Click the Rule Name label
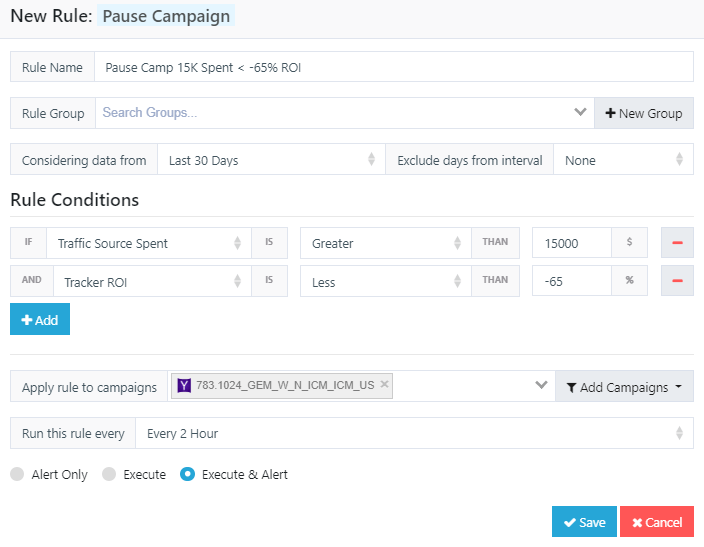 (x=52, y=67)
